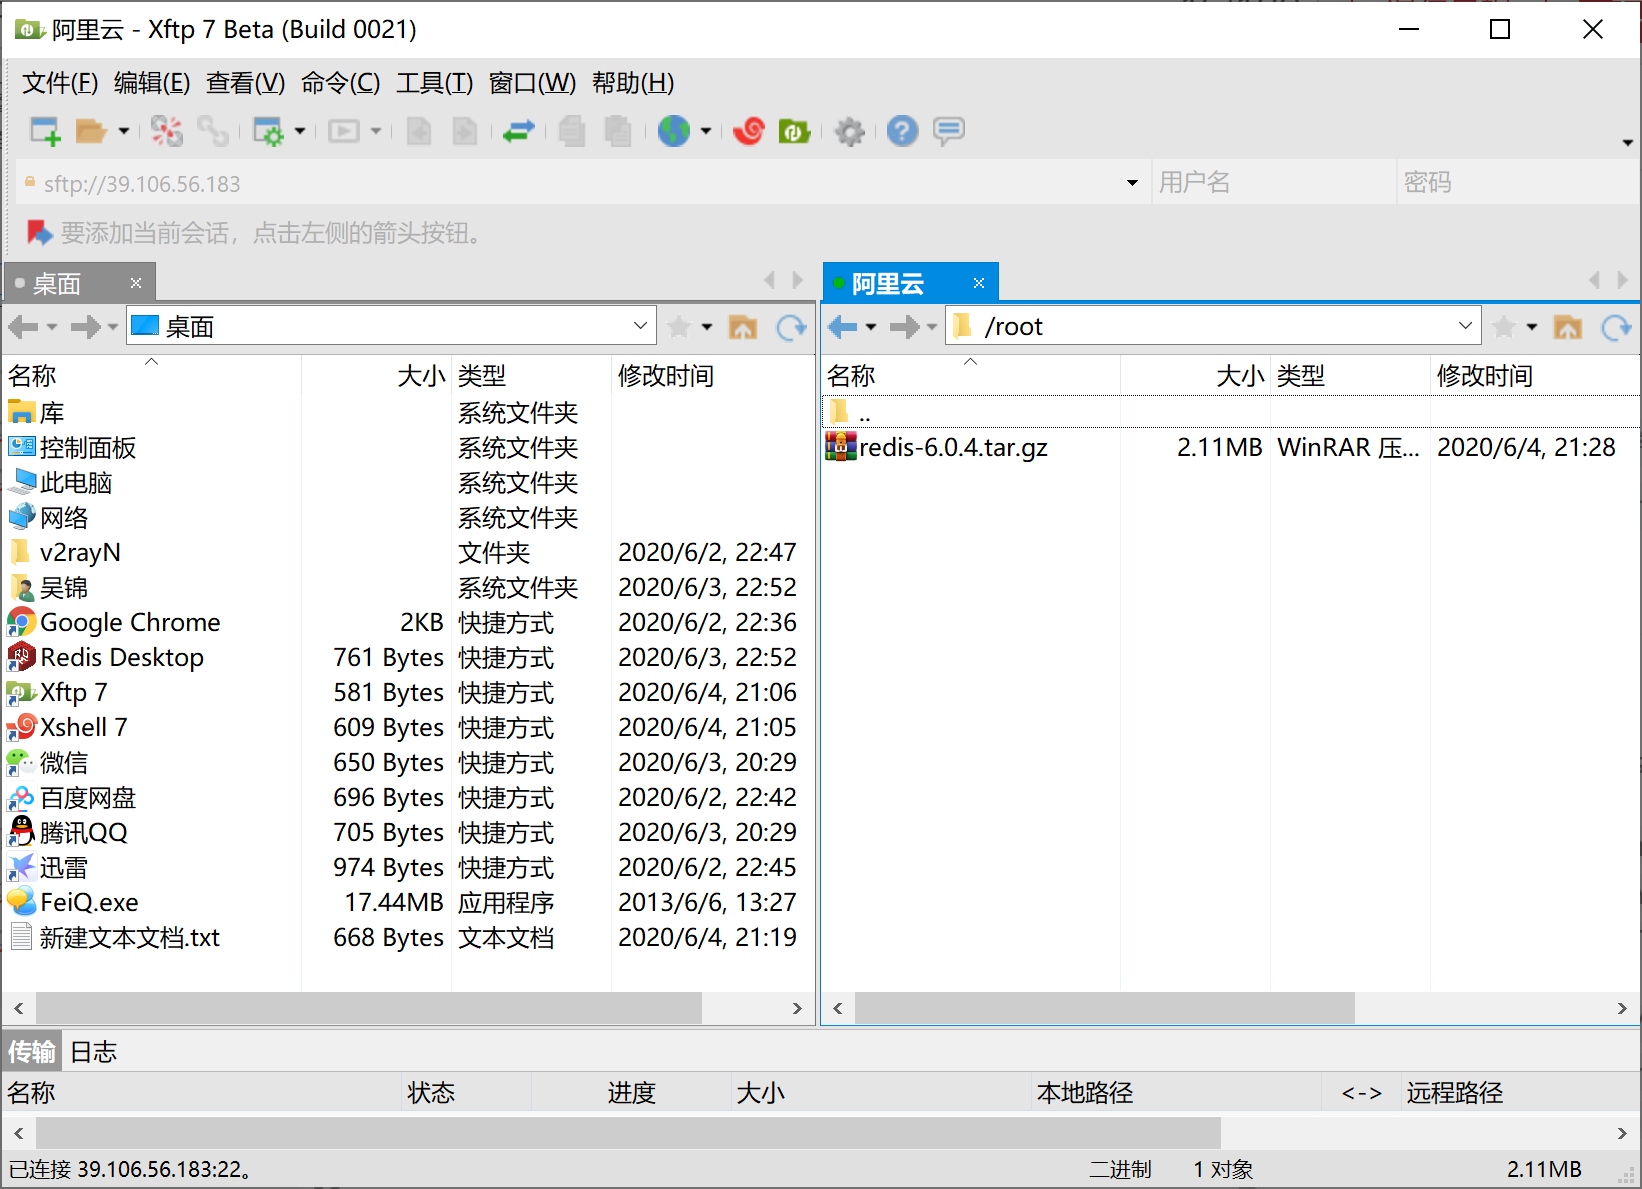
Task: Click the synchronized transfer arrows icon
Action: (518, 131)
